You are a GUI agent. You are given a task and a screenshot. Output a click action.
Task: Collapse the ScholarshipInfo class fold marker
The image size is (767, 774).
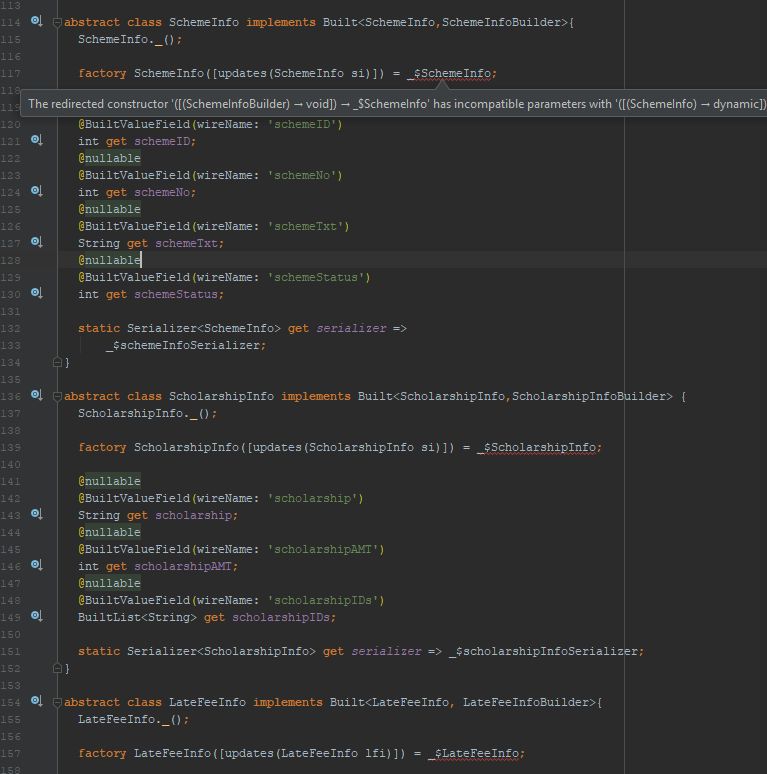(x=57, y=396)
